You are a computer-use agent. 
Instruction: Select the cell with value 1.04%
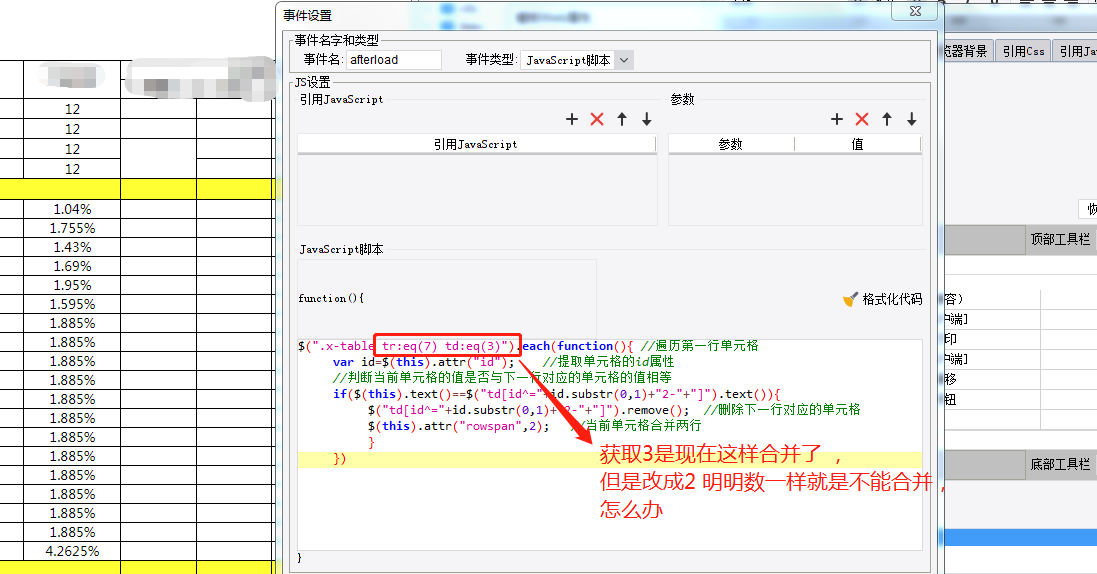(72, 209)
